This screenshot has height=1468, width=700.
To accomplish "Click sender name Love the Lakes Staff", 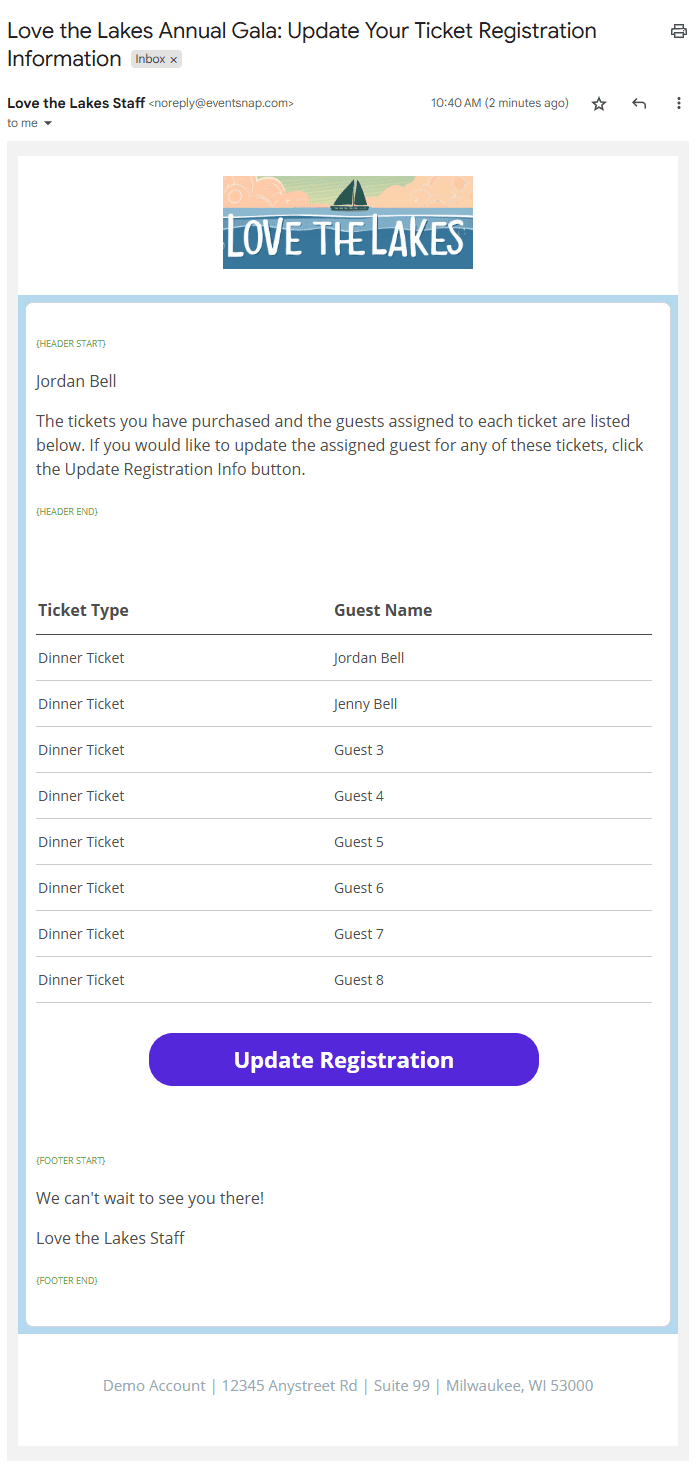I will (76, 103).
